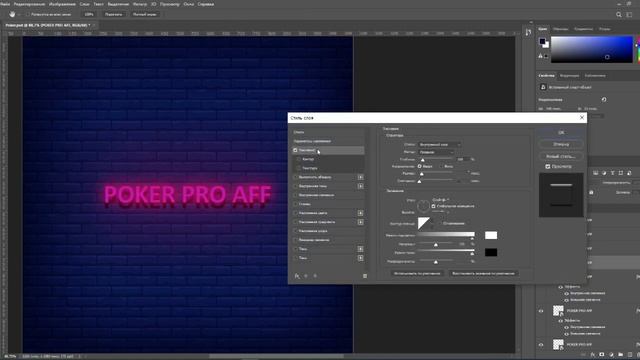Image resolution: width=640 pixels, height=360 pixels.
Task: Add another Наложение градиента effect plus icon
Action: pyautogui.click(x=360, y=222)
